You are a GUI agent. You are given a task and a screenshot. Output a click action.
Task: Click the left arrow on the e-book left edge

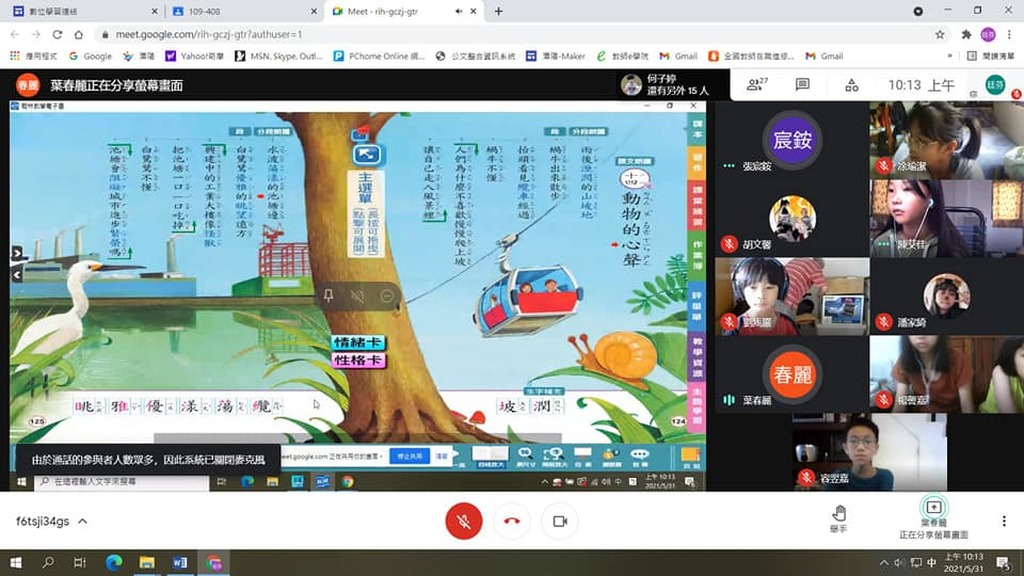click(17, 275)
